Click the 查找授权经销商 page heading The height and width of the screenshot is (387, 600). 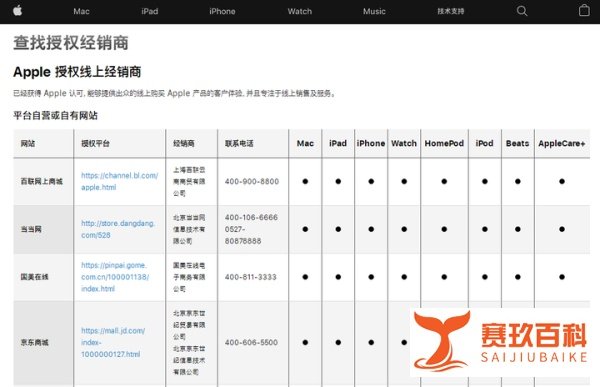tap(71, 42)
